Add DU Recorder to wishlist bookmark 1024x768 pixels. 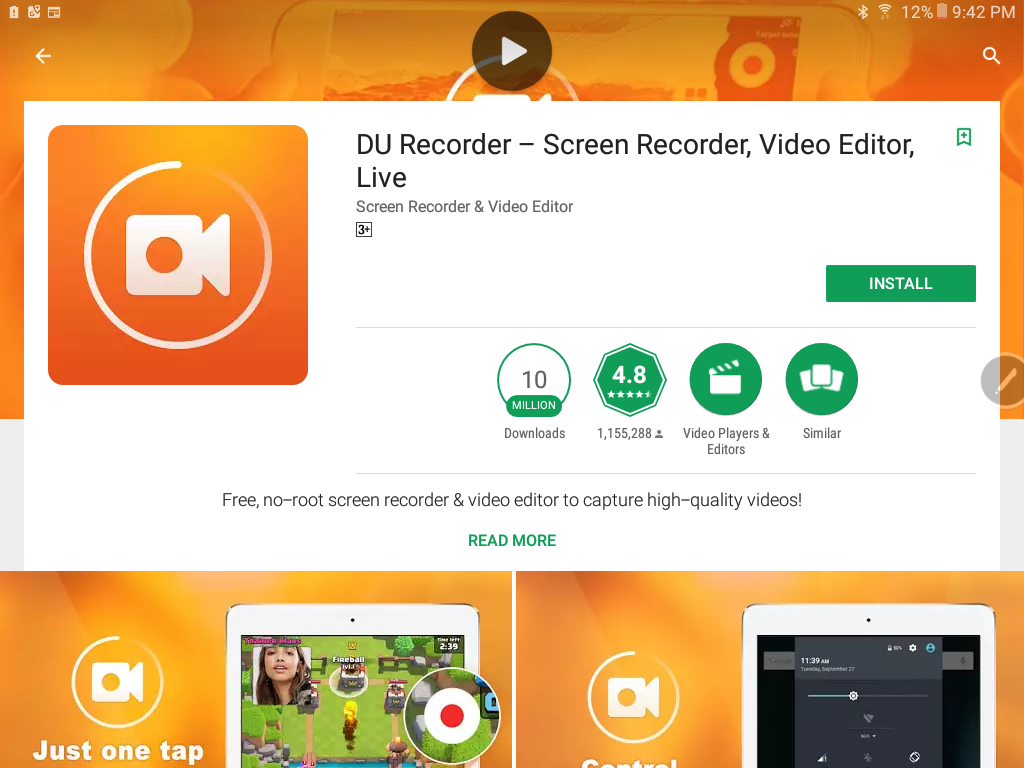[x=963, y=137]
